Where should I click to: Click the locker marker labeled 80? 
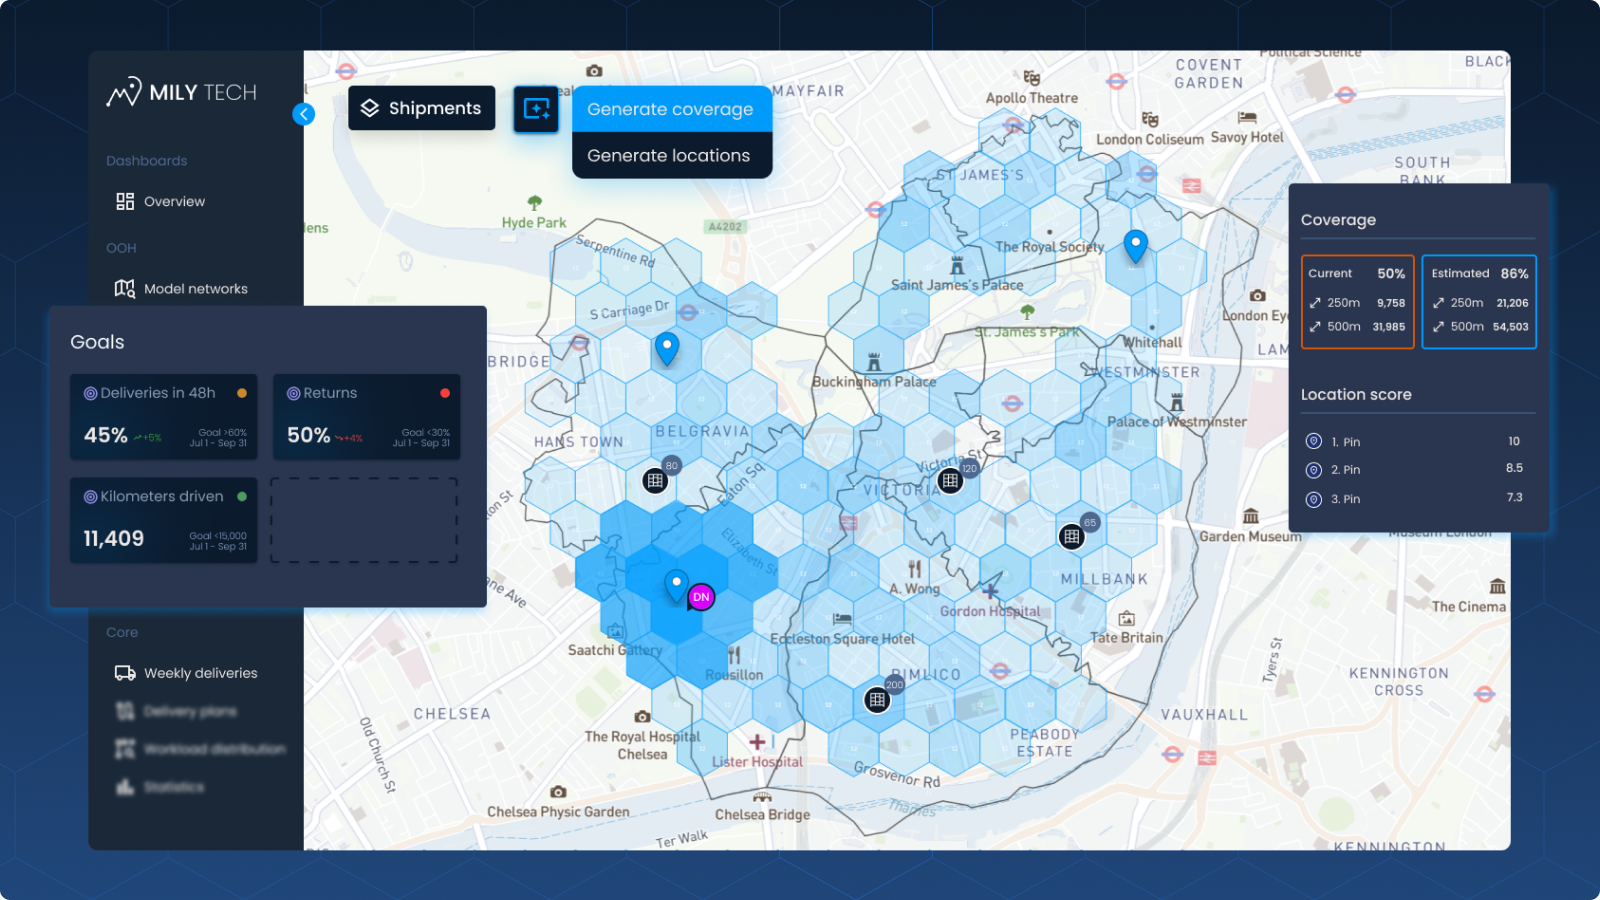click(x=655, y=481)
